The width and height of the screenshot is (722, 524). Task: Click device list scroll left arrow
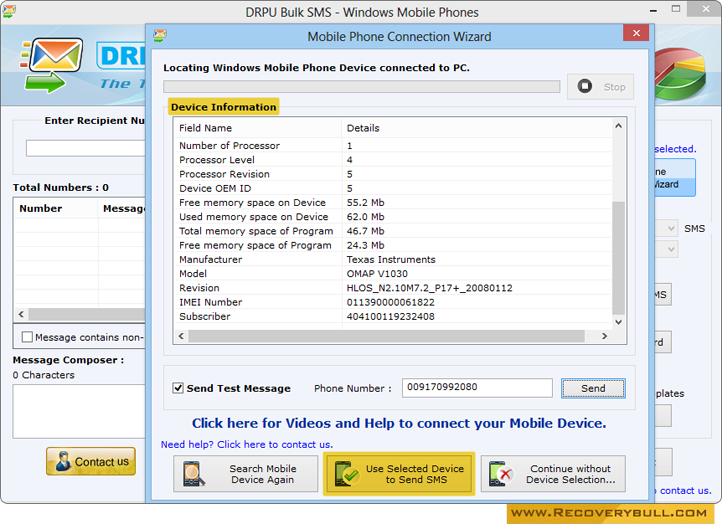coord(181,336)
